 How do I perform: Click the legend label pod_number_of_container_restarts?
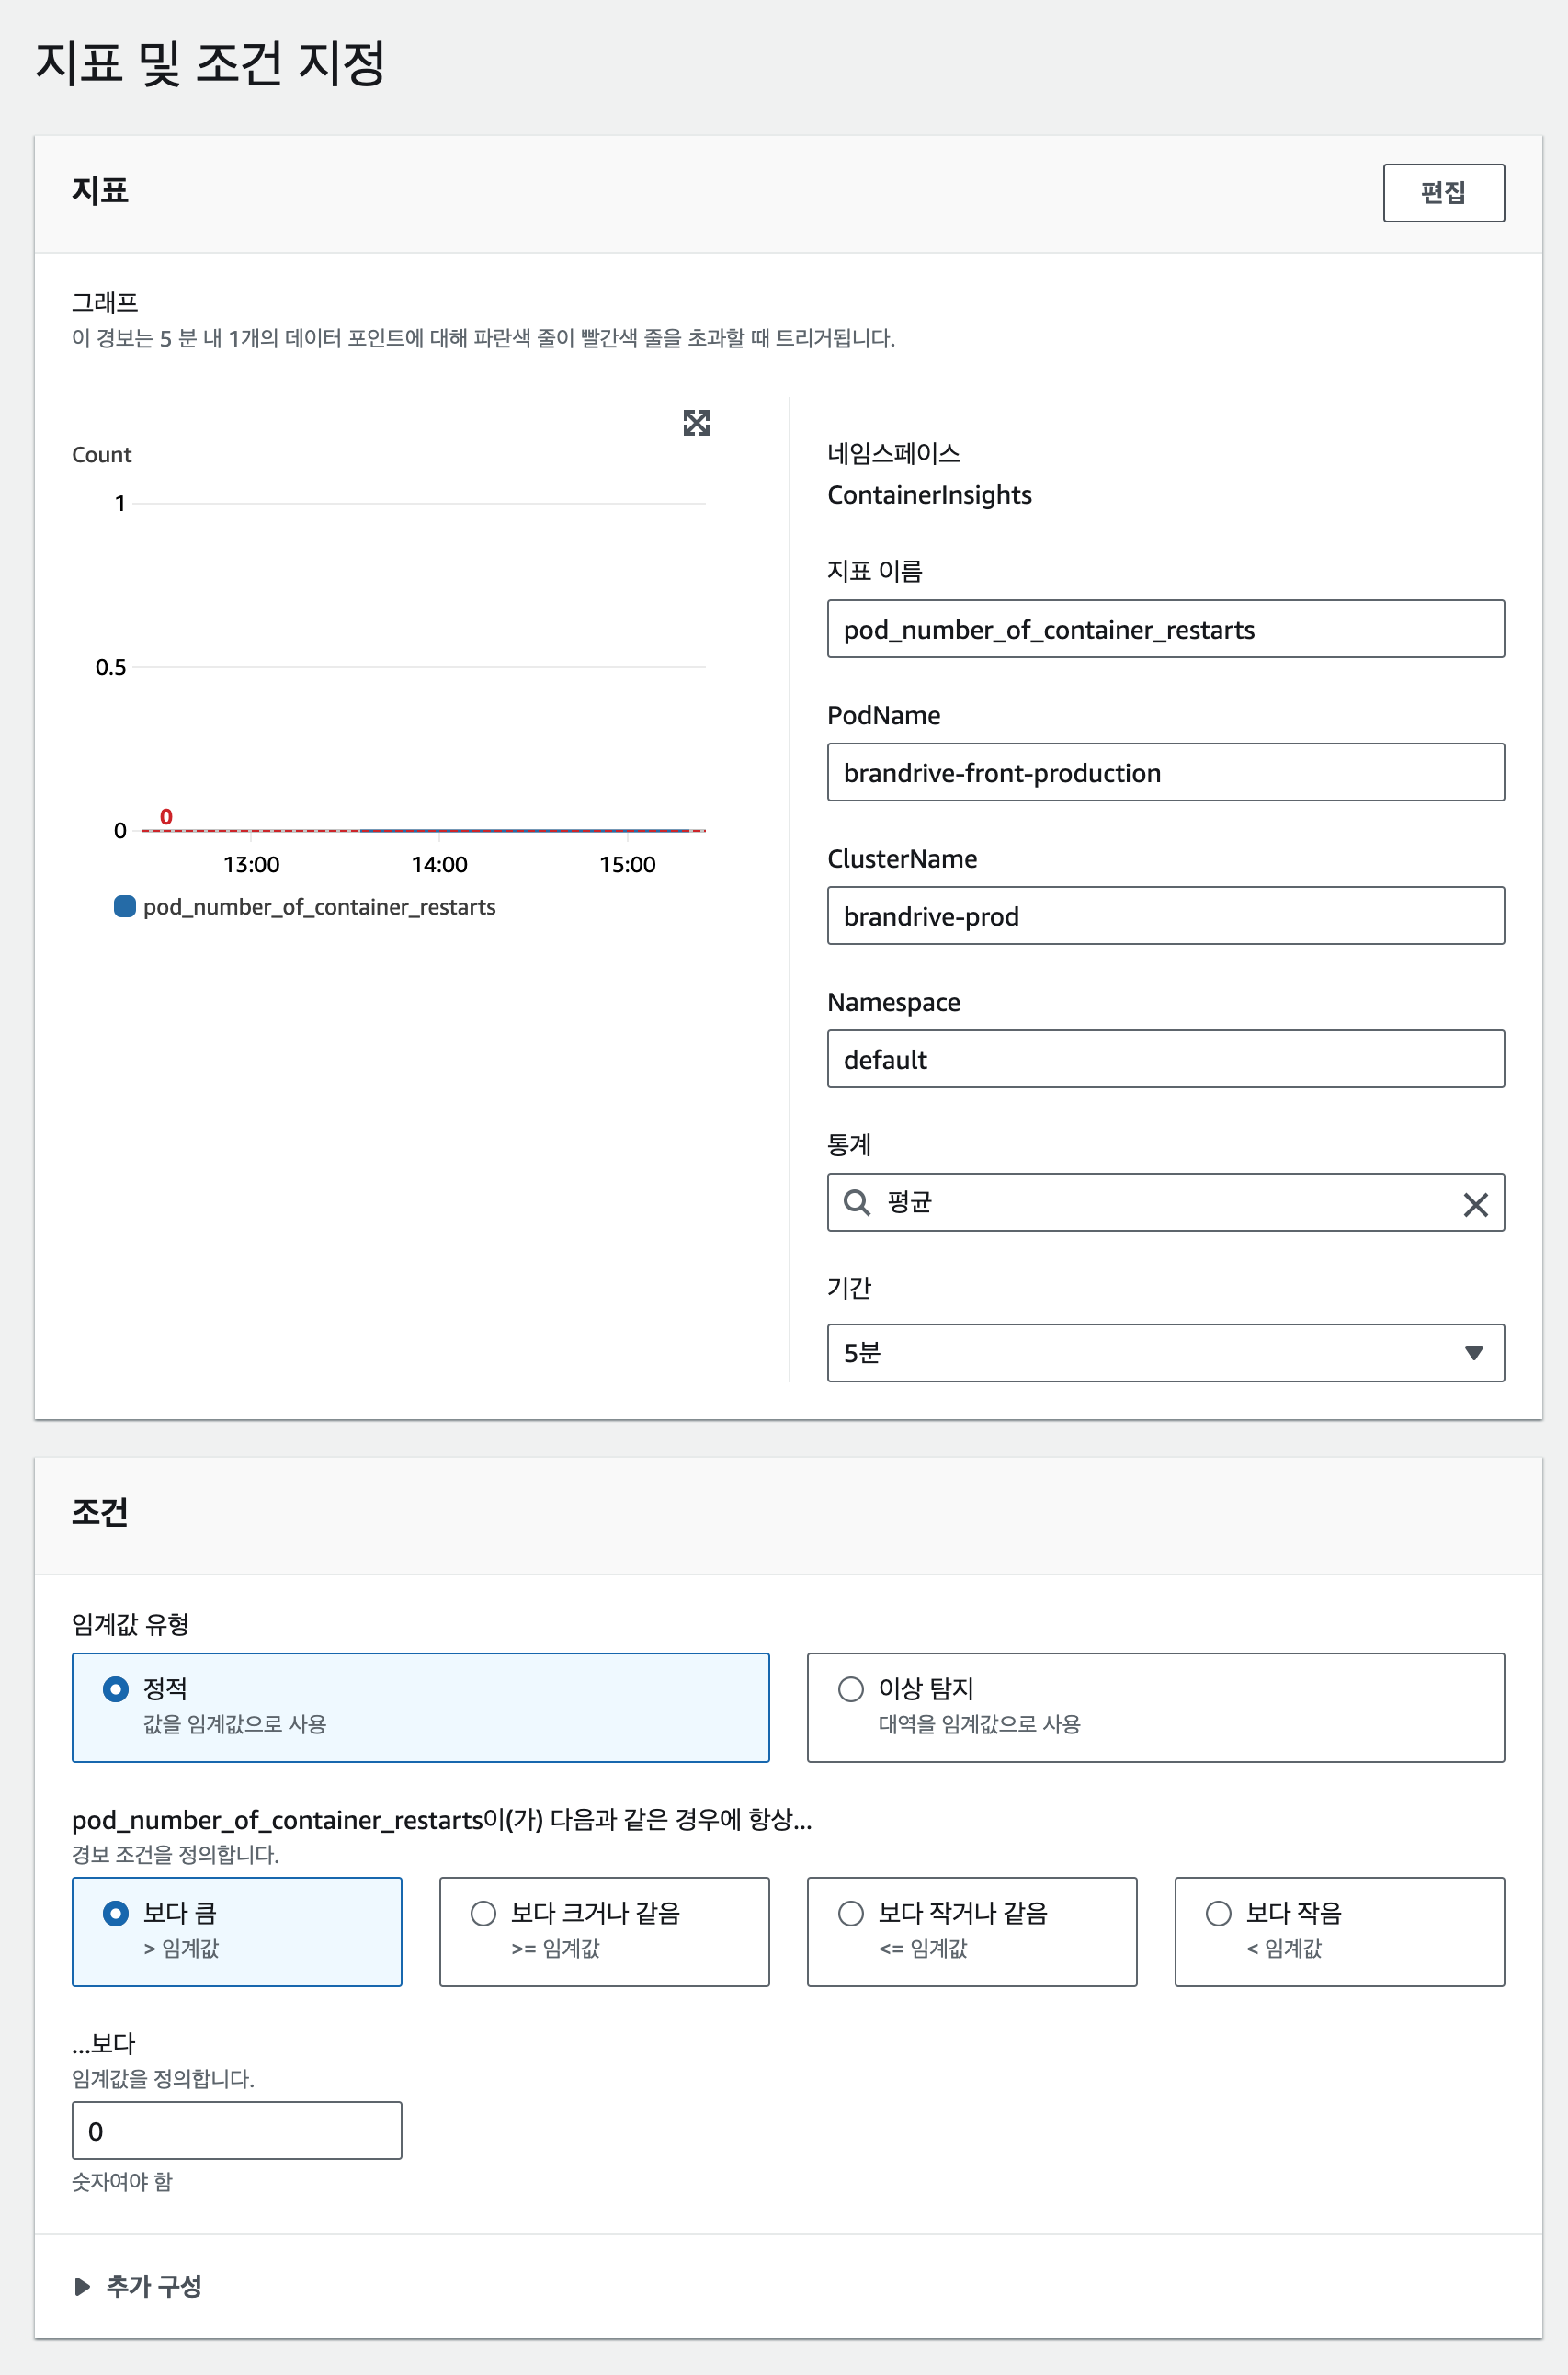click(319, 907)
